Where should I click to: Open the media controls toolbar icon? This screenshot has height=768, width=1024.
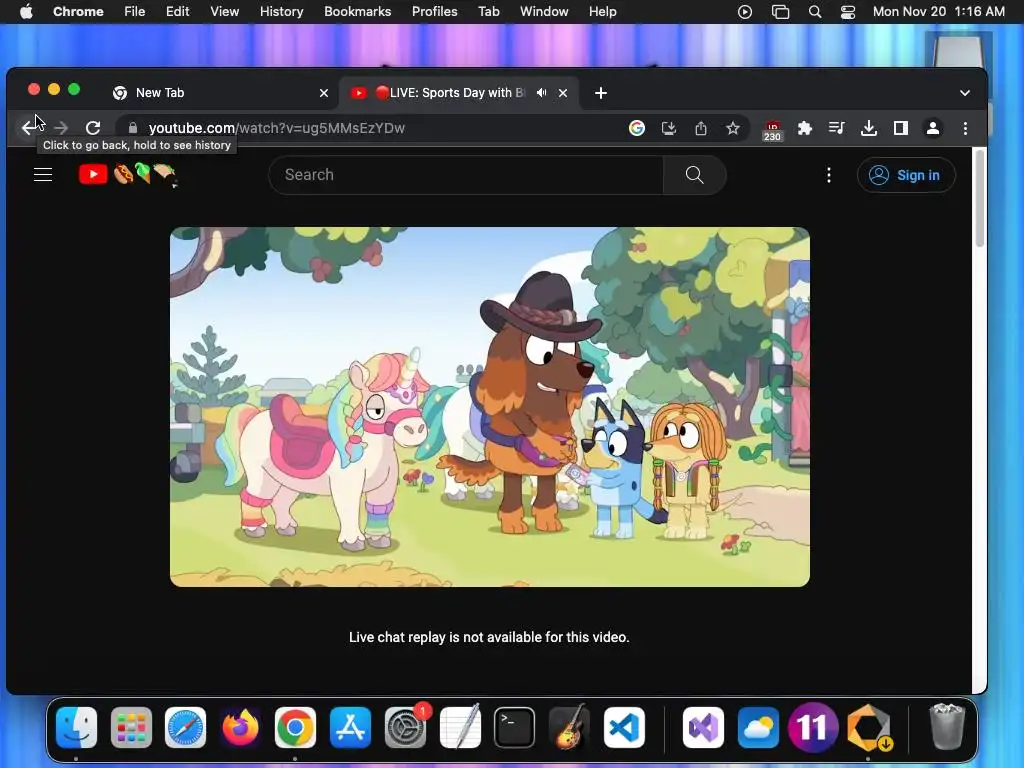pos(837,128)
